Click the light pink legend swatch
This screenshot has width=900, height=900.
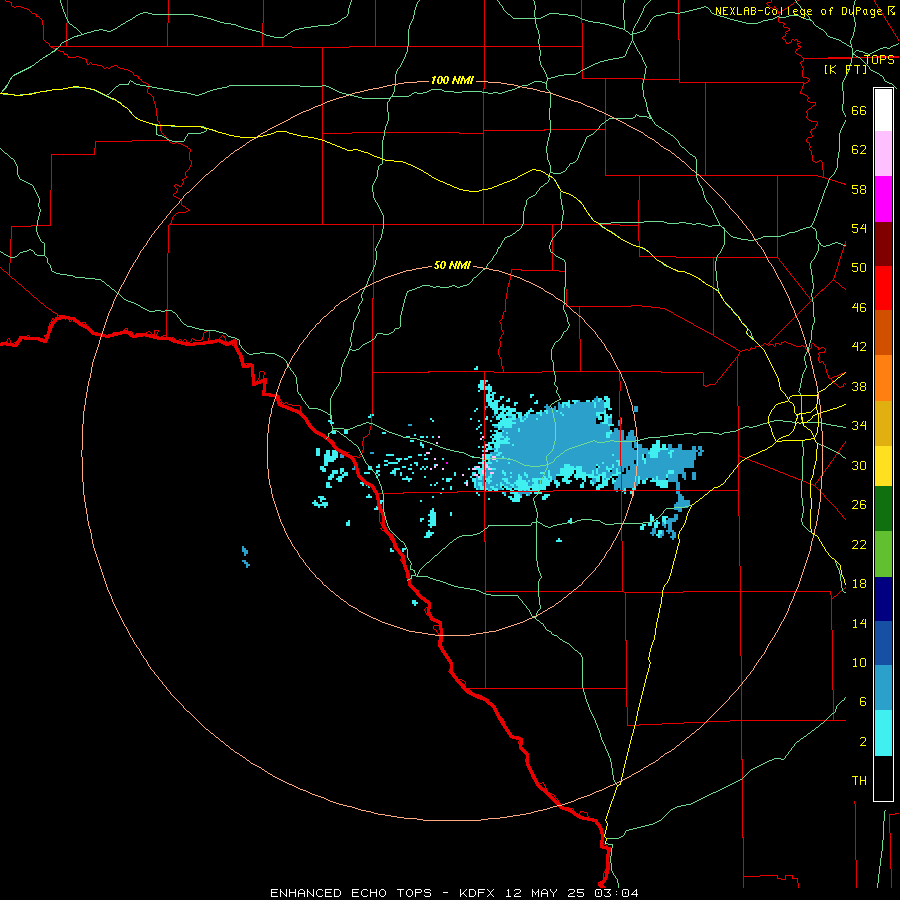(x=883, y=154)
